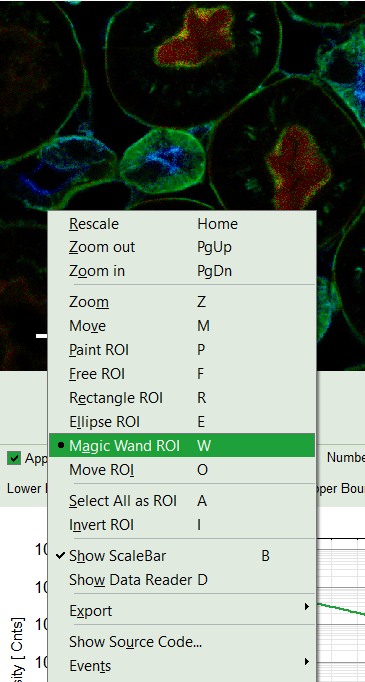365x682 pixels.
Task: Expand the Events submenu arrow
Action: coord(307,662)
